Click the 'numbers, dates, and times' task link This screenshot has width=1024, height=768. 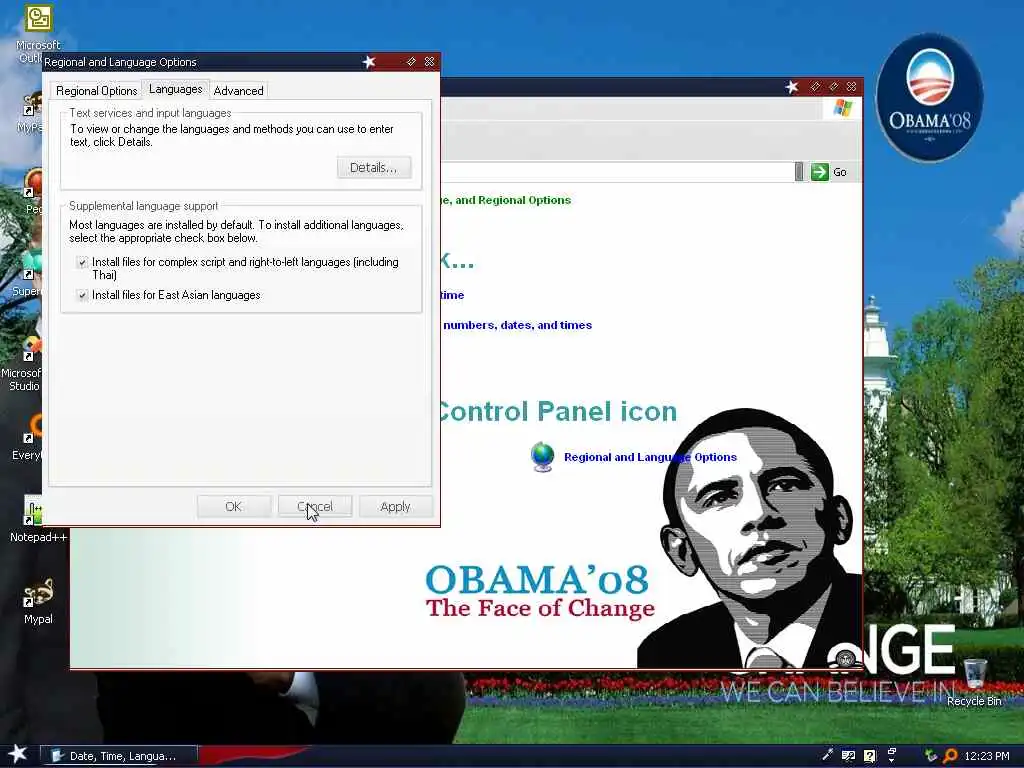[x=517, y=325]
